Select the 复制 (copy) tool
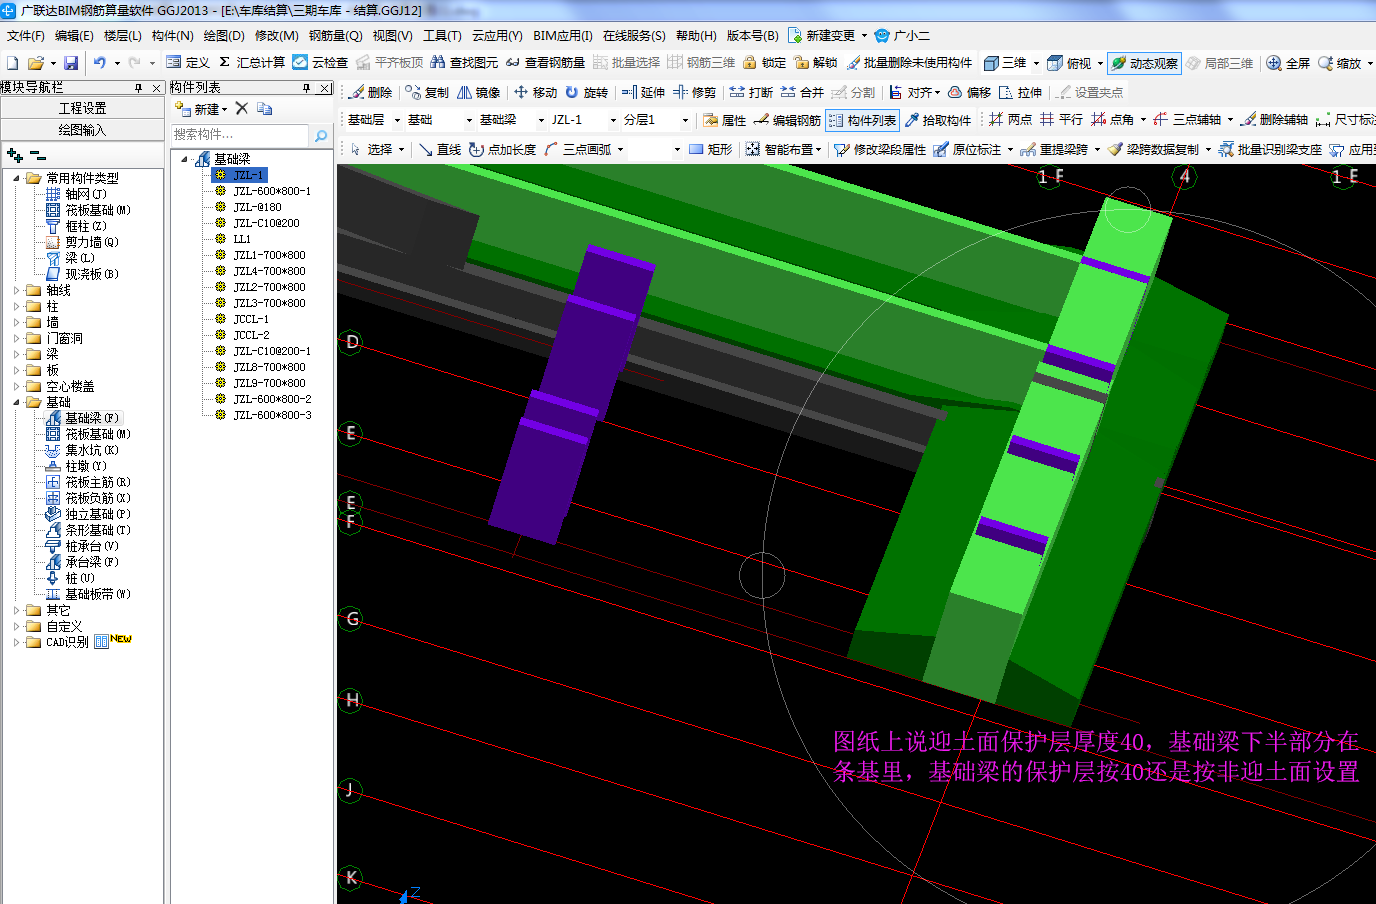The image size is (1376, 904). click(427, 92)
